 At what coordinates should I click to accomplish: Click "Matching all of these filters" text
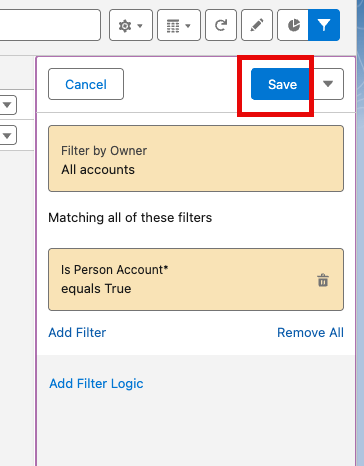click(130, 218)
